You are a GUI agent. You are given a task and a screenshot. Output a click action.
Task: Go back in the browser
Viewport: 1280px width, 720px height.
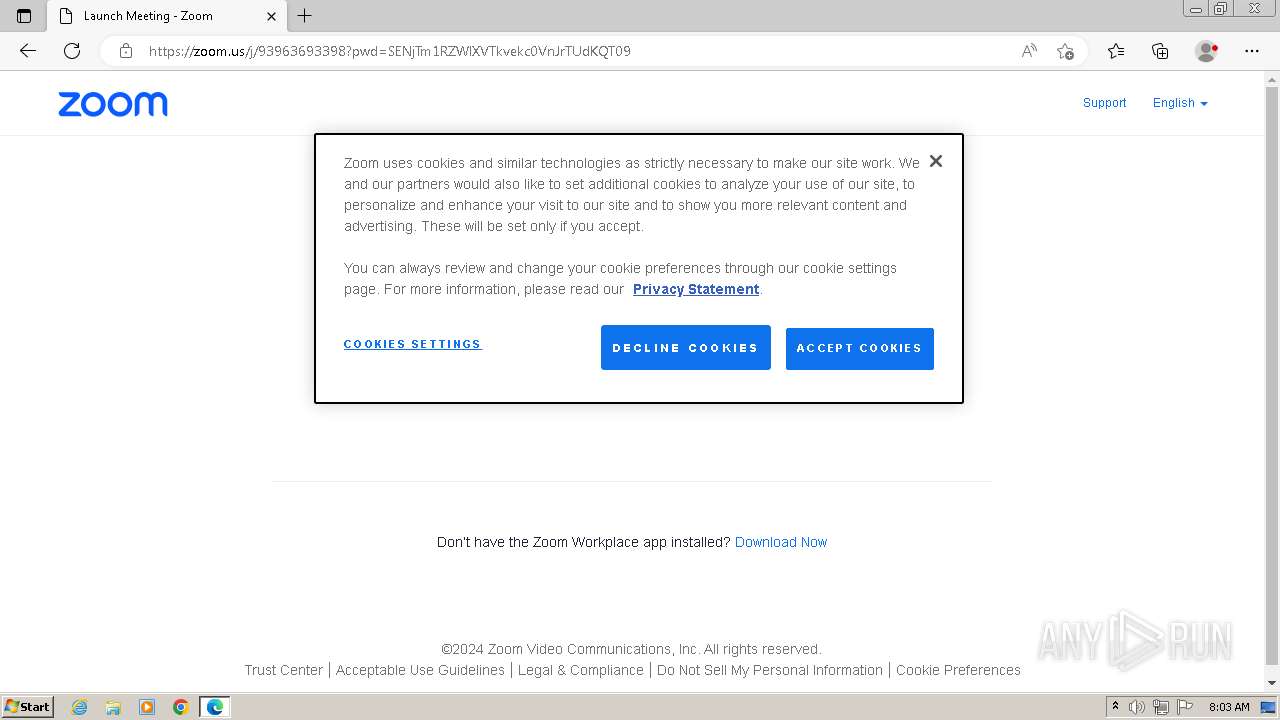point(28,51)
